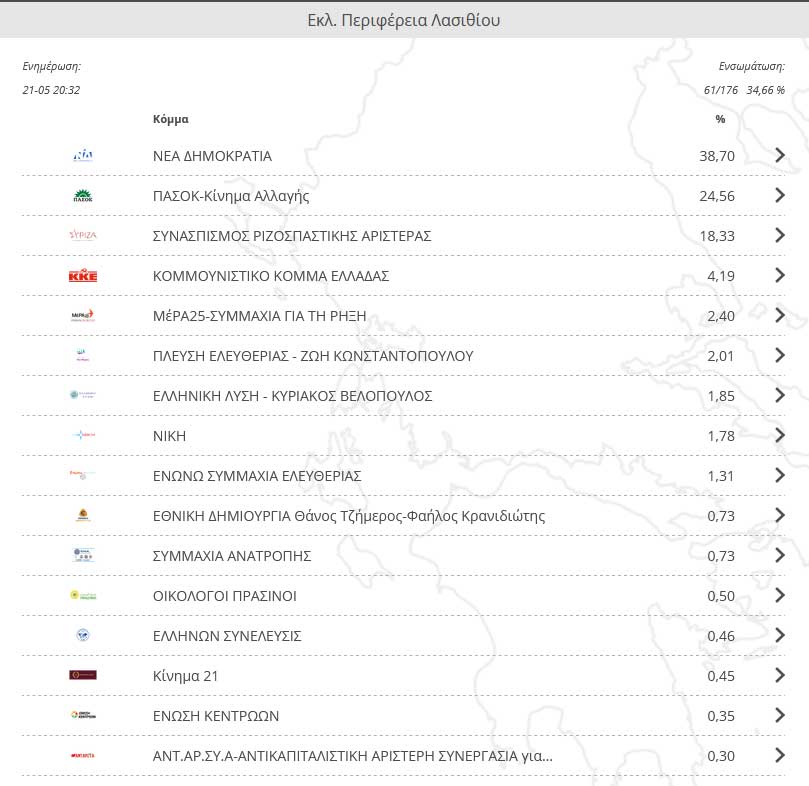Open ΕΘΝΙΚΗ ΔΗΜΙΟΥΡΓΙΑ Θάνος Τζήμερος name
809x786 pixels.
tap(349, 516)
